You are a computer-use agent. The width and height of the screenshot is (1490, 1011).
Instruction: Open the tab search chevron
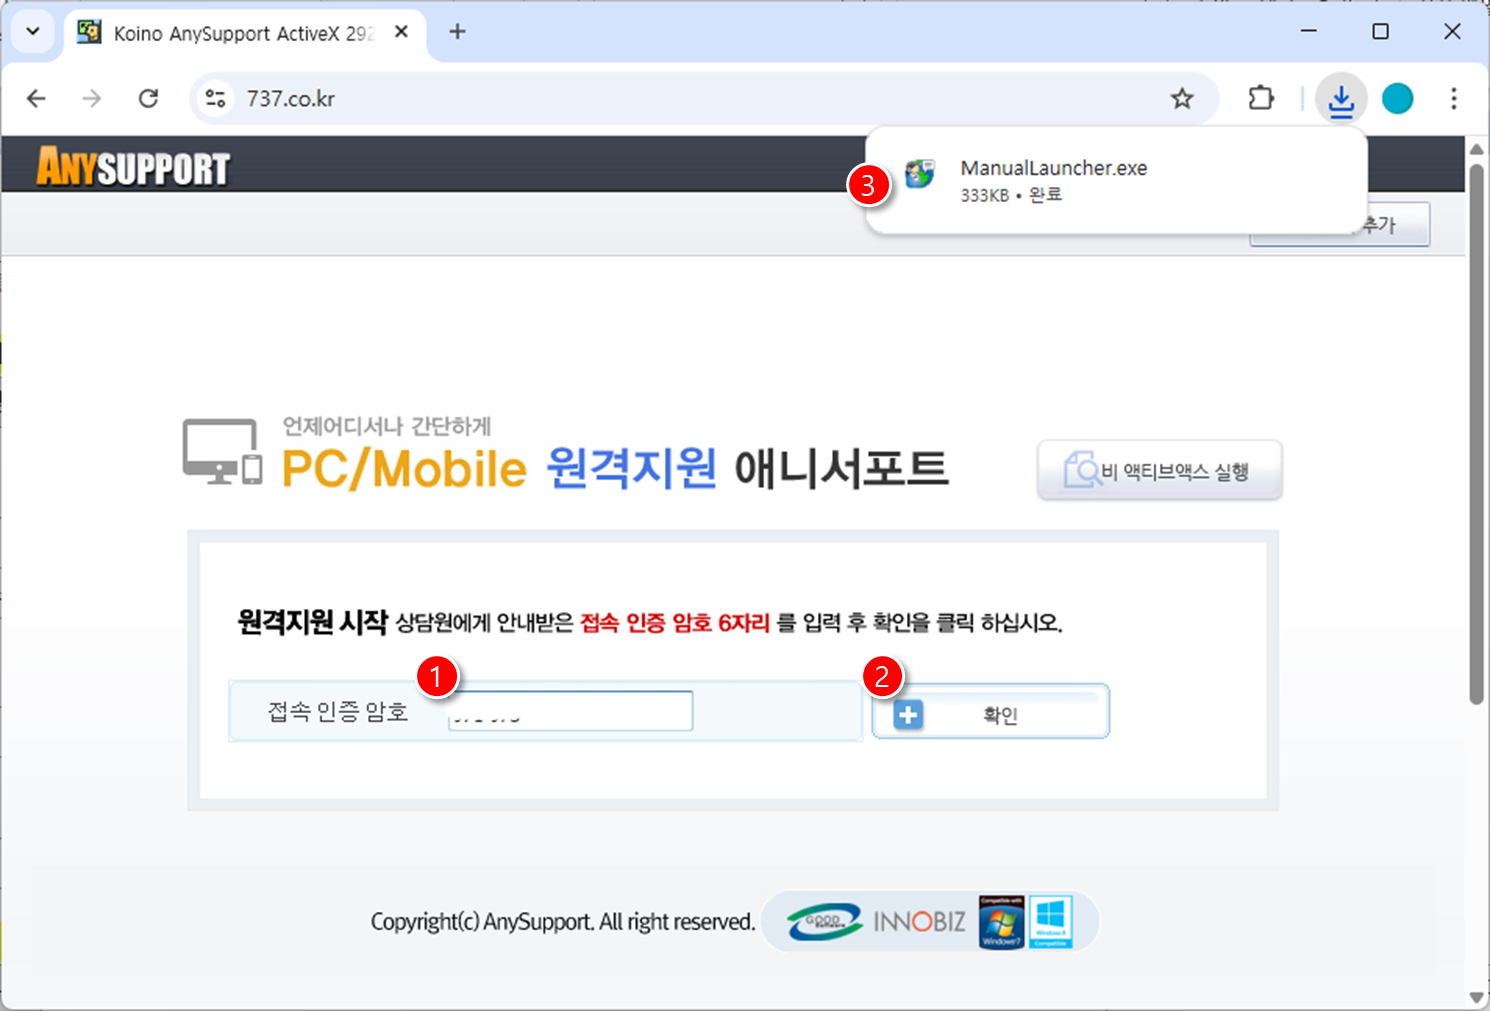click(33, 31)
